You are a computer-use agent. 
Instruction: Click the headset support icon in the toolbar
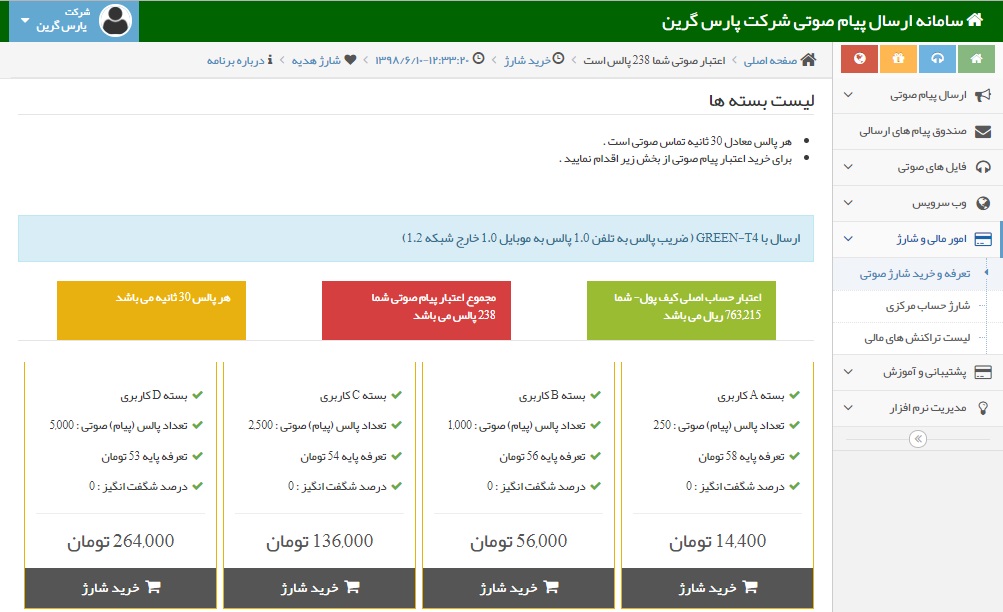tap(936, 59)
